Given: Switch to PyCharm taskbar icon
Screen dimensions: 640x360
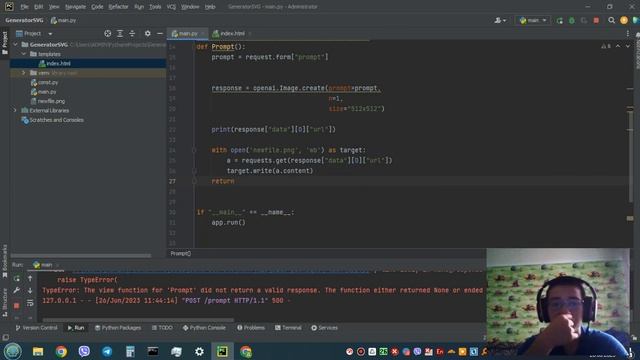Looking at the screenshot, I should click(222, 351).
